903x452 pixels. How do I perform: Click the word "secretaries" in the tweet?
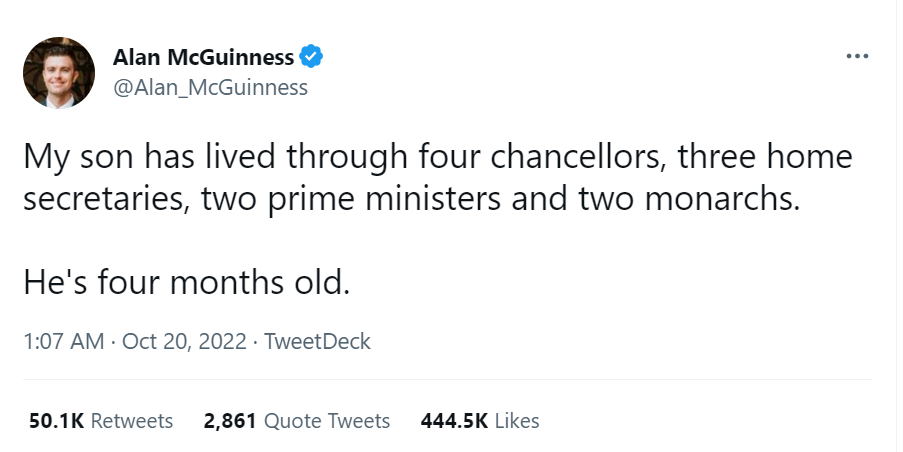pyautogui.click(x=107, y=198)
